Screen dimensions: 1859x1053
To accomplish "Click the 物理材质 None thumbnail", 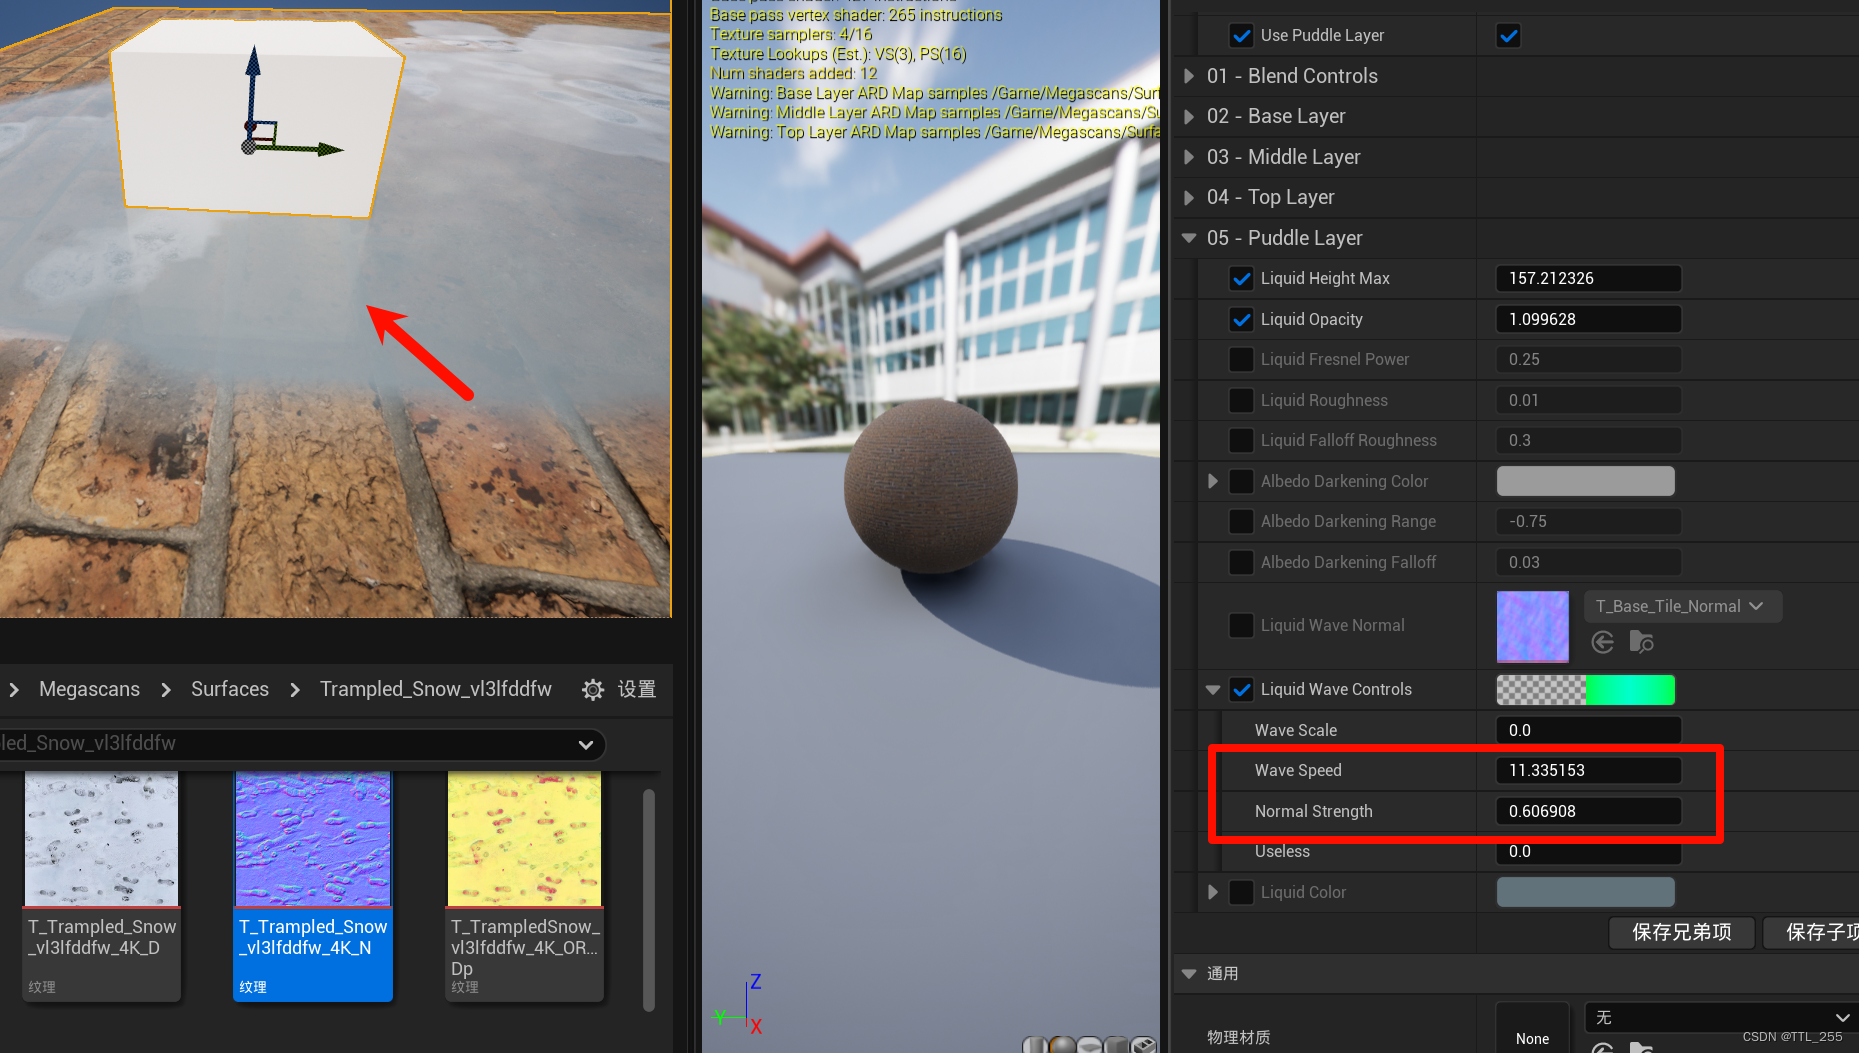I will tap(1532, 1028).
